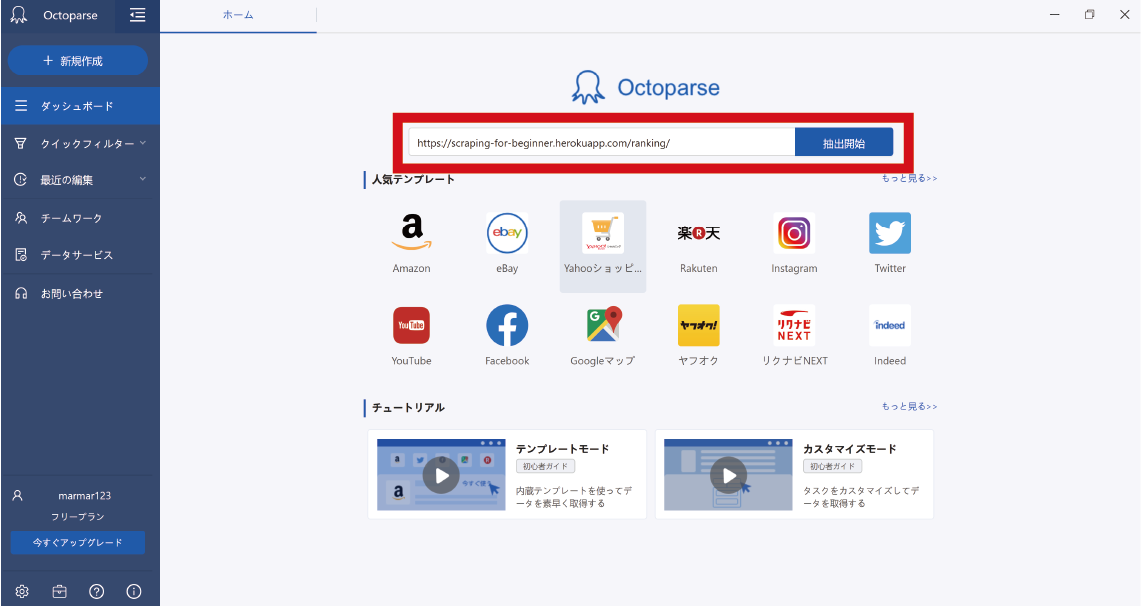Open help via the question mark icon
This screenshot has width=1141, height=606.
pyautogui.click(x=96, y=591)
